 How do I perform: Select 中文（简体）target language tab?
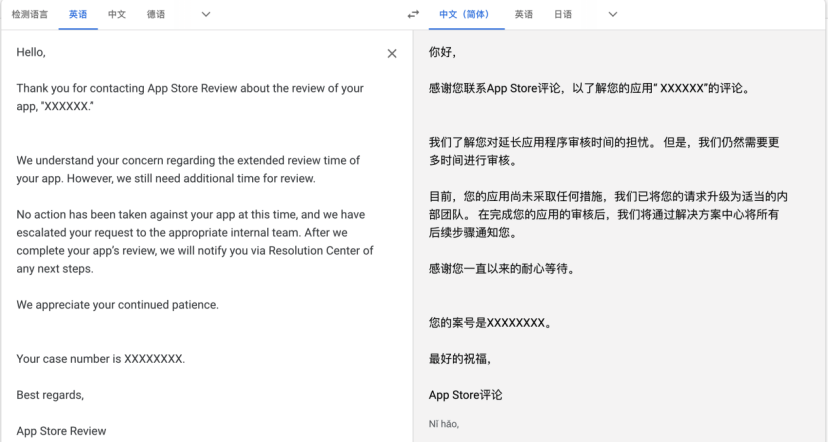[466, 14]
